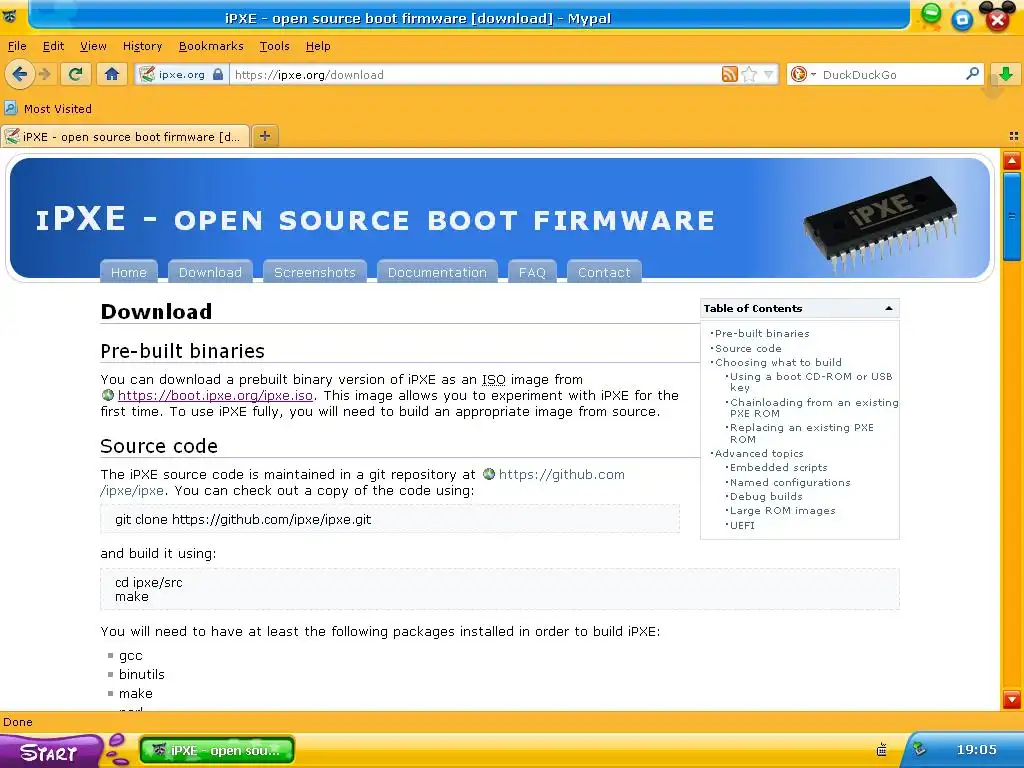Open the Contact site tab
The image size is (1024, 768).
point(604,272)
